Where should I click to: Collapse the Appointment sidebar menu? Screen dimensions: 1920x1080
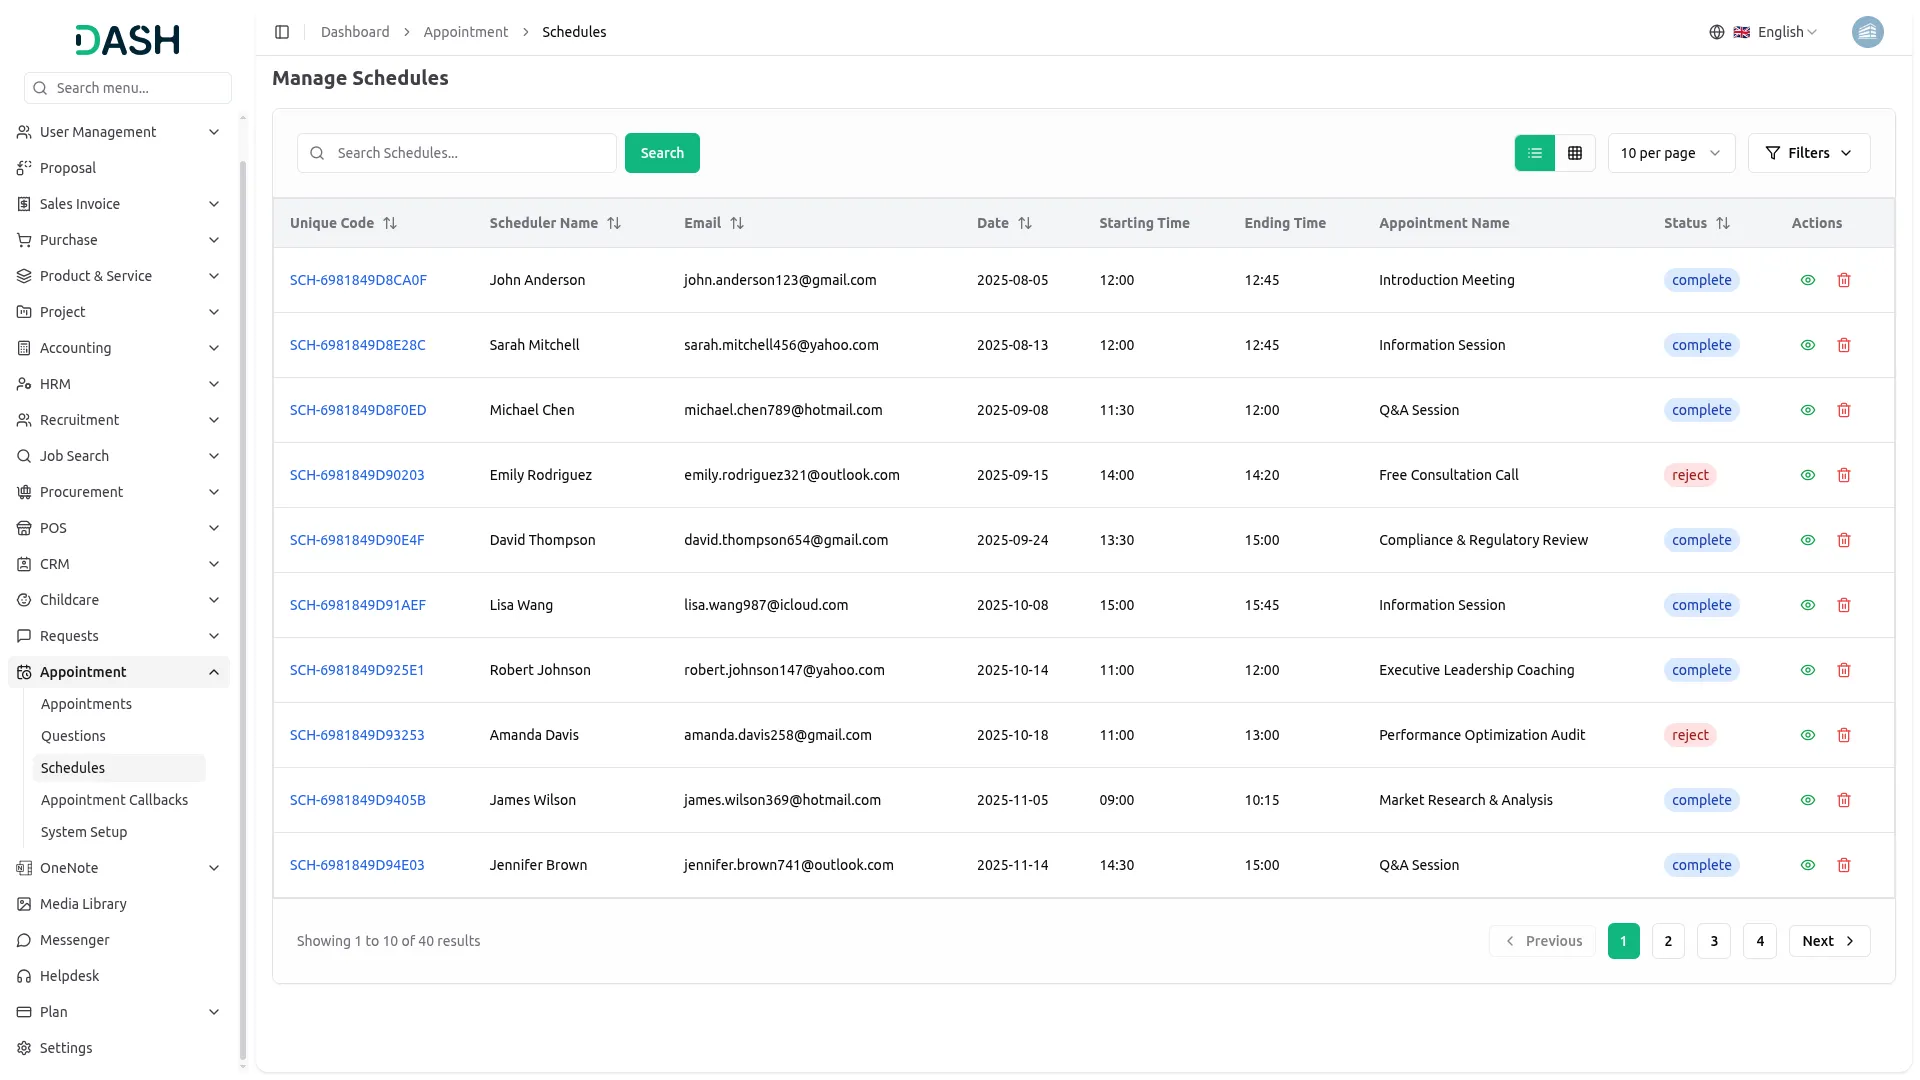coord(214,672)
